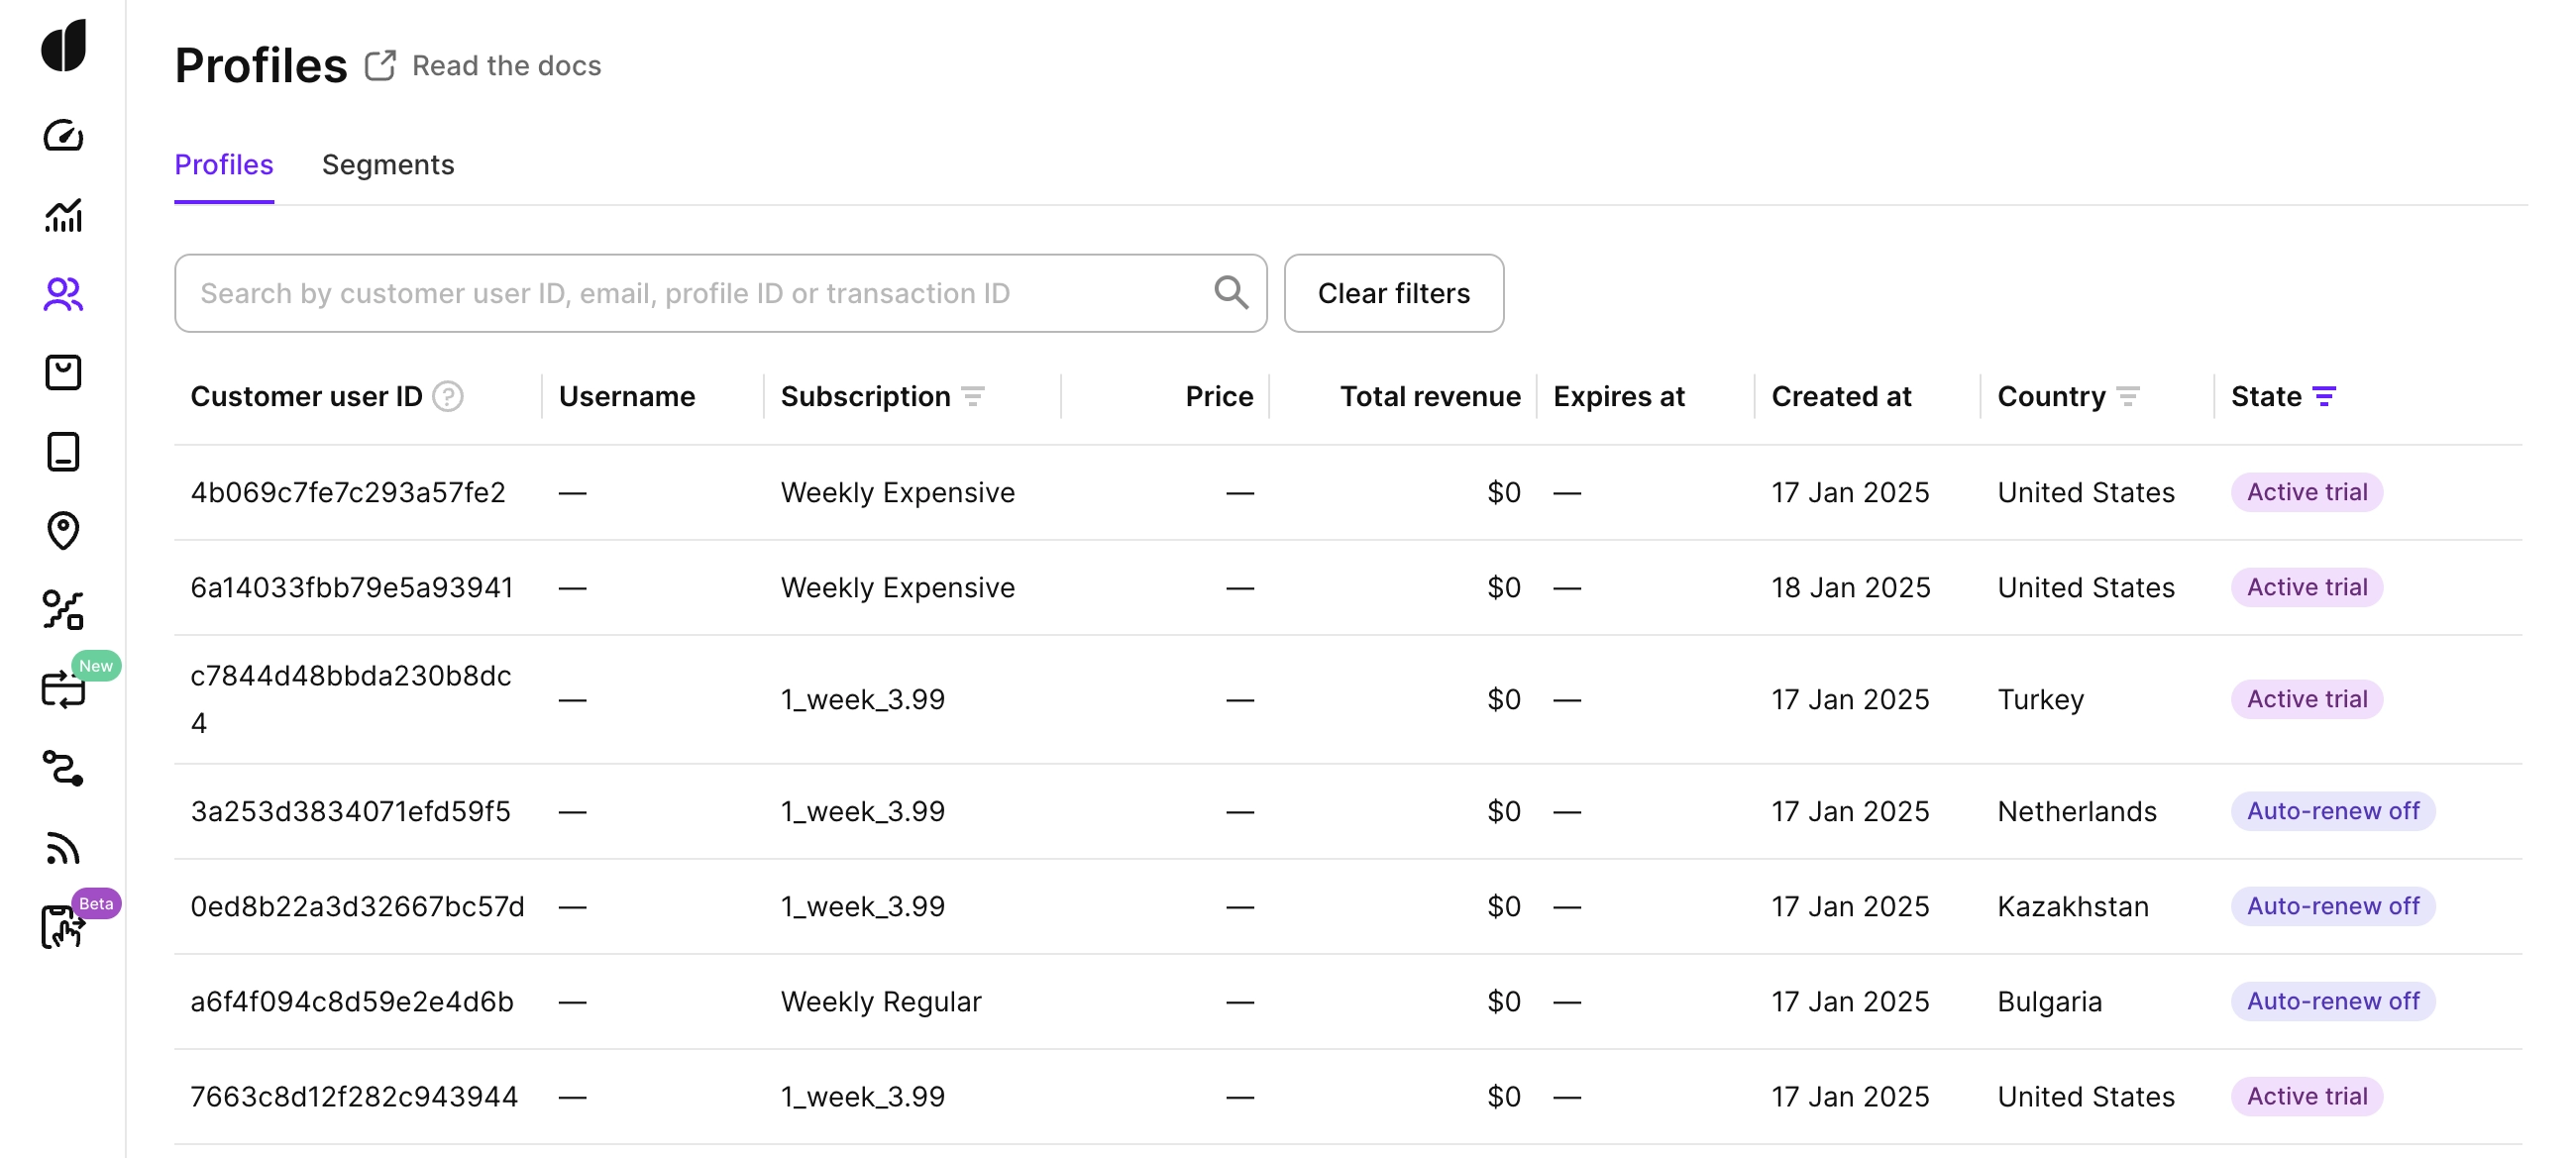Image resolution: width=2576 pixels, height=1158 pixels.
Task: Switch to the Segments tab
Action: click(x=388, y=165)
